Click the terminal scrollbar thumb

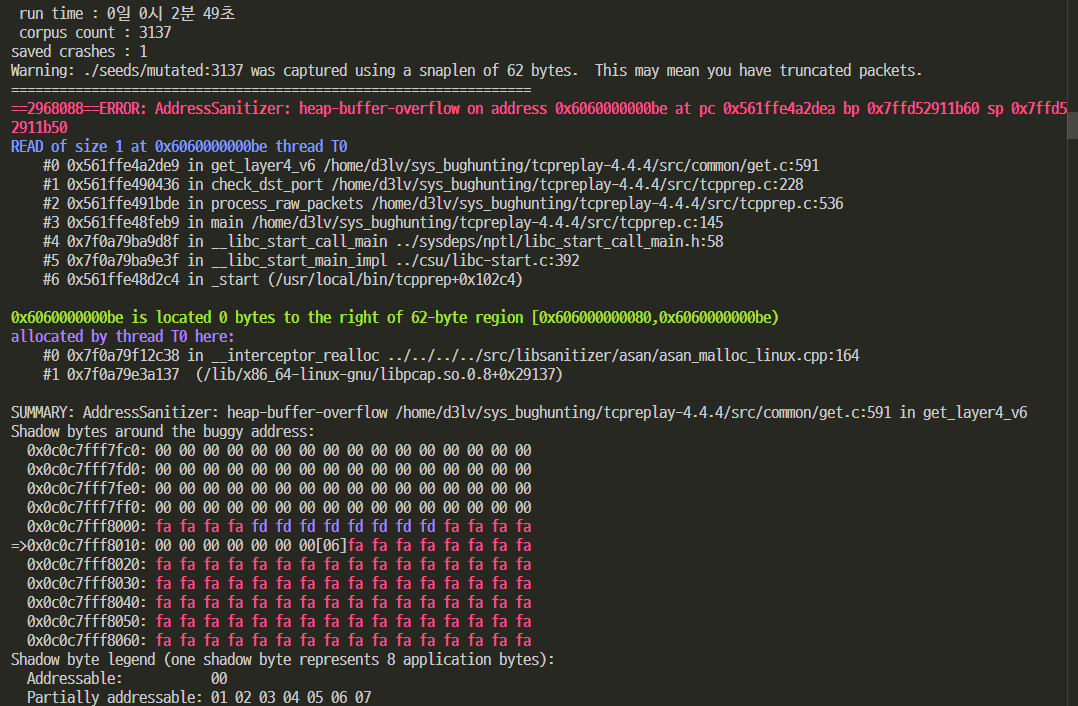click(x=1072, y=124)
